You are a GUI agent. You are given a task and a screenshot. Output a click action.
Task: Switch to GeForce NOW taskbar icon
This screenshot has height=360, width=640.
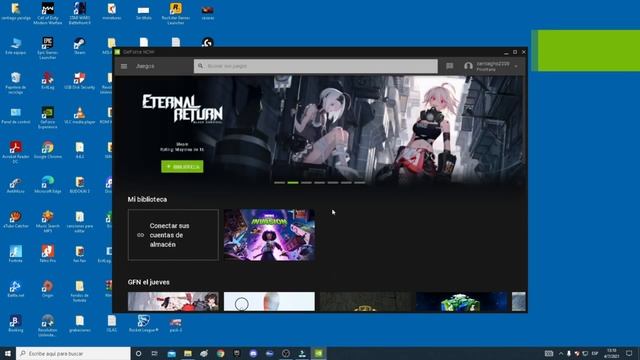(x=318, y=353)
